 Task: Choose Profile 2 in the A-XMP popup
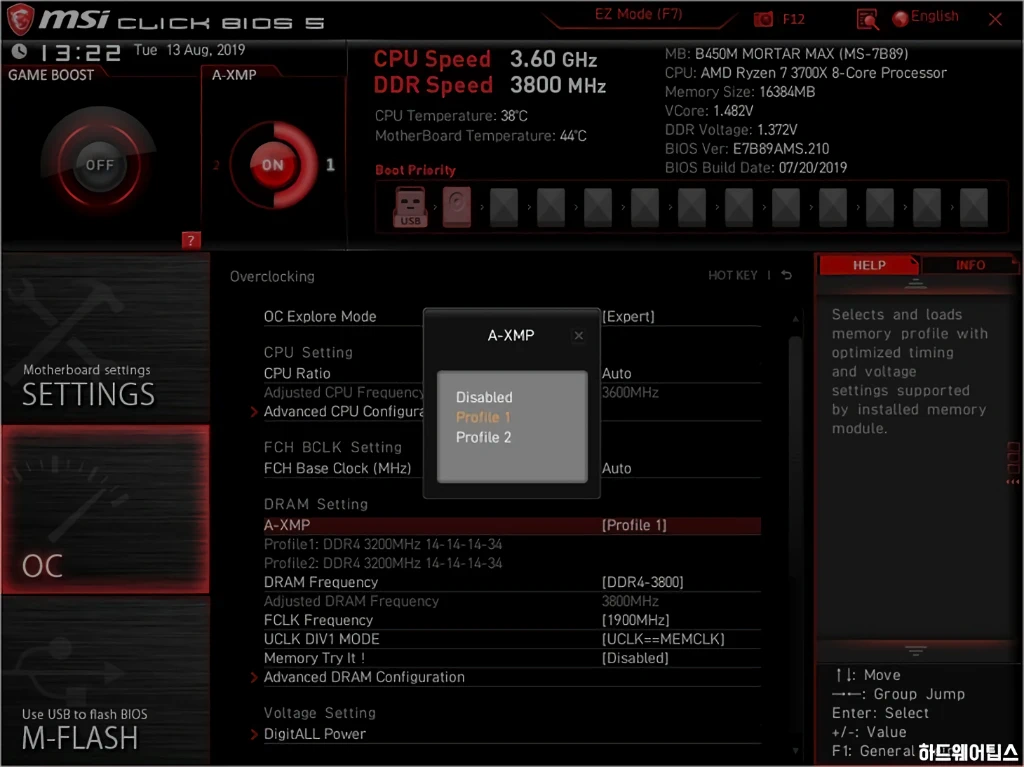point(483,438)
